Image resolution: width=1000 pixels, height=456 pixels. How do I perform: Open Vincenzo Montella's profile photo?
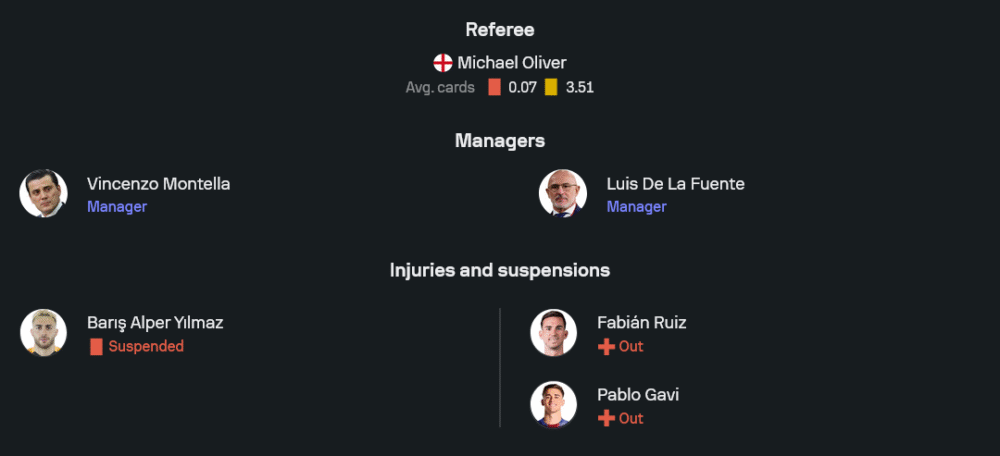[x=43, y=194]
